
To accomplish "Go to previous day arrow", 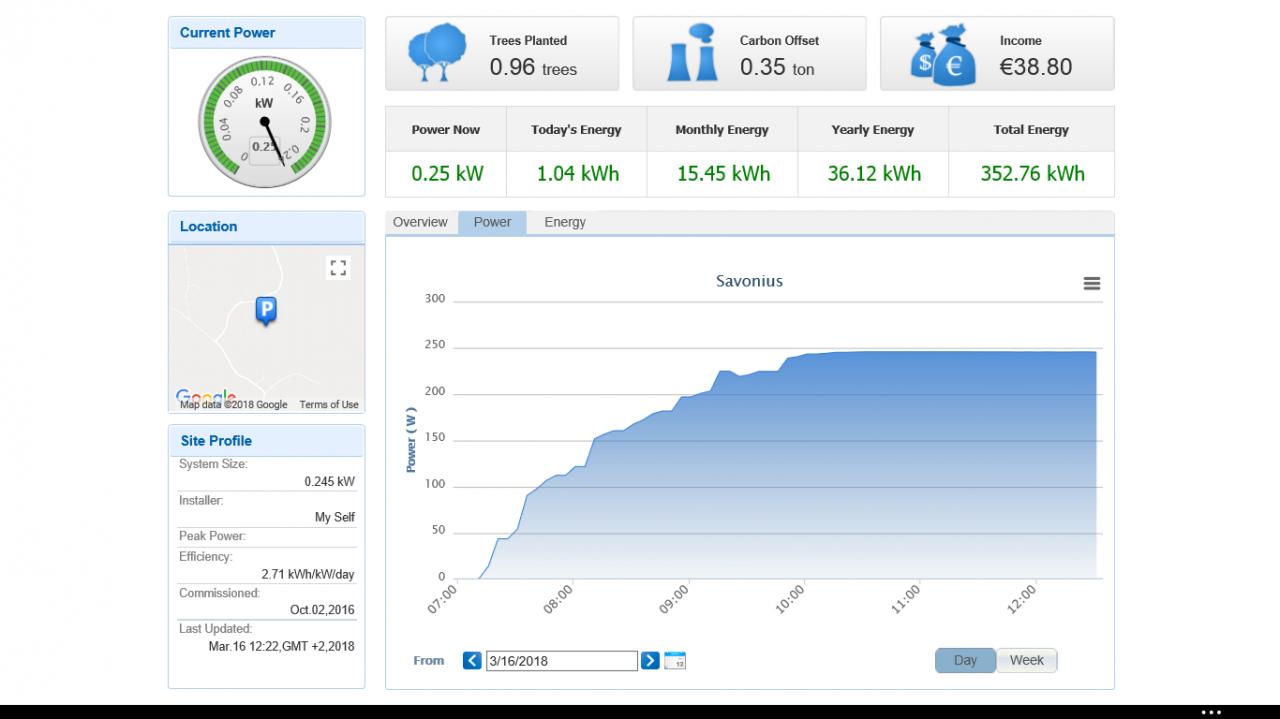I will tap(473, 660).
